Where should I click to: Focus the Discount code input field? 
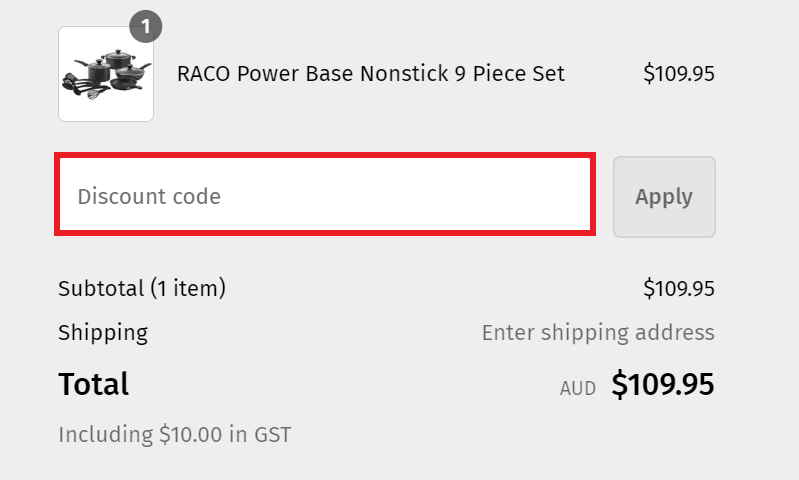coord(325,196)
